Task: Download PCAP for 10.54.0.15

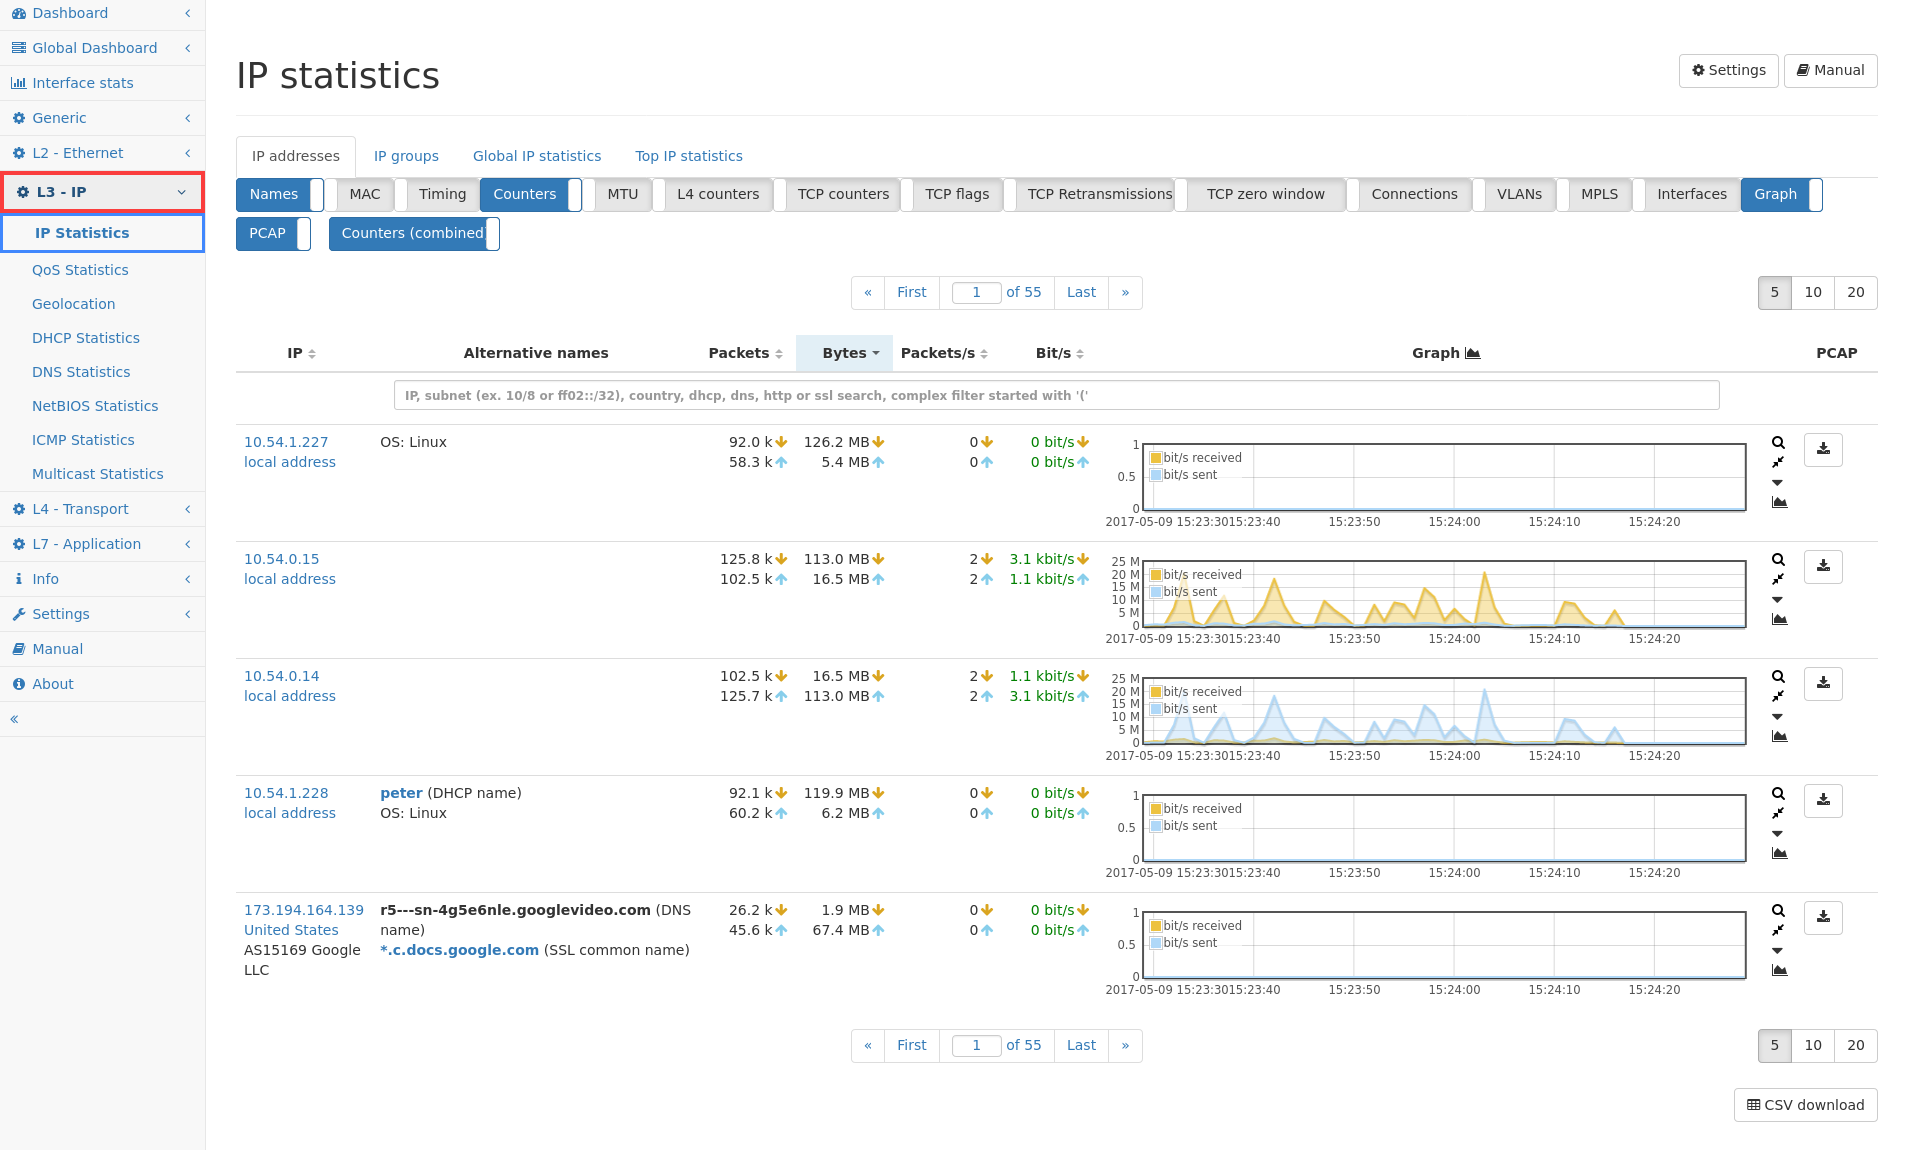Action: (1823, 567)
